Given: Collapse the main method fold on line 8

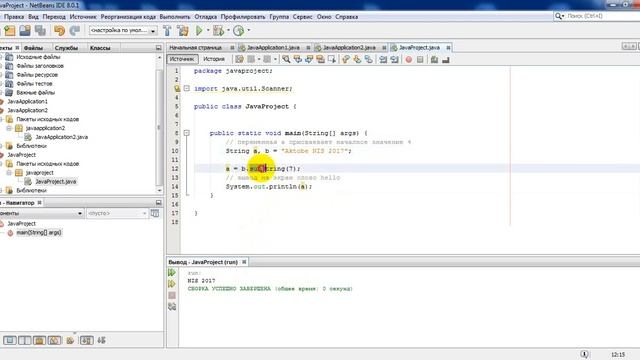Looking at the screenshot, I should [187, 133].
